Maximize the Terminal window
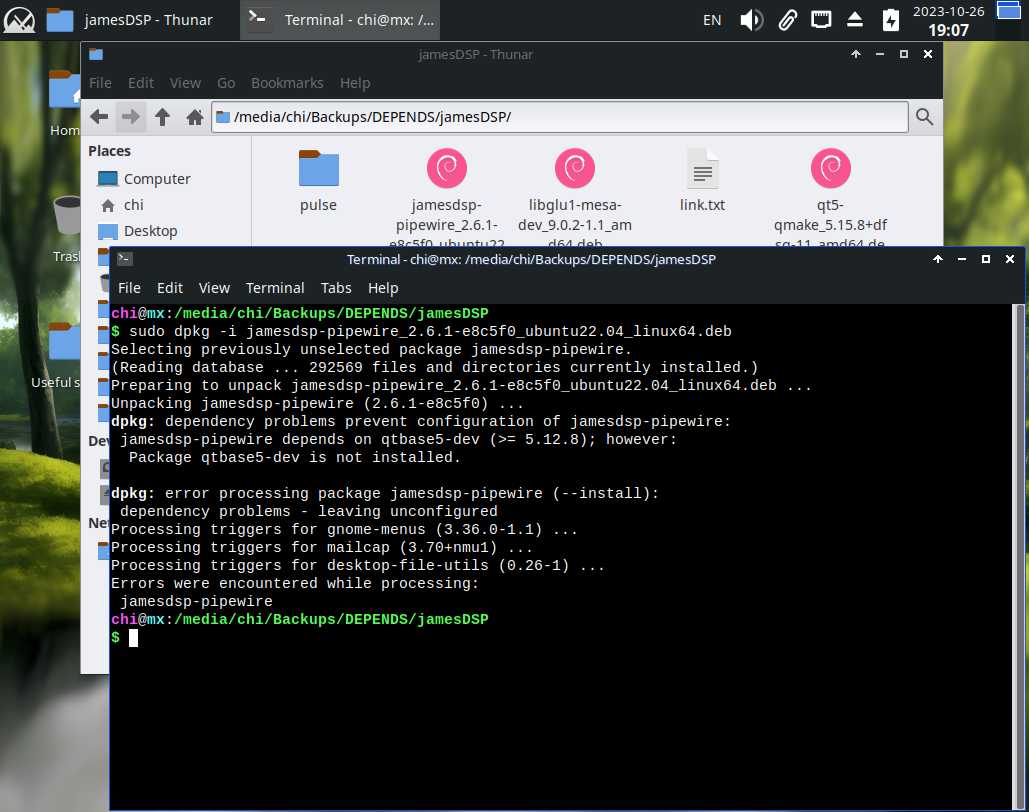This screenshot has width=1029, height=812. point(986,259)
